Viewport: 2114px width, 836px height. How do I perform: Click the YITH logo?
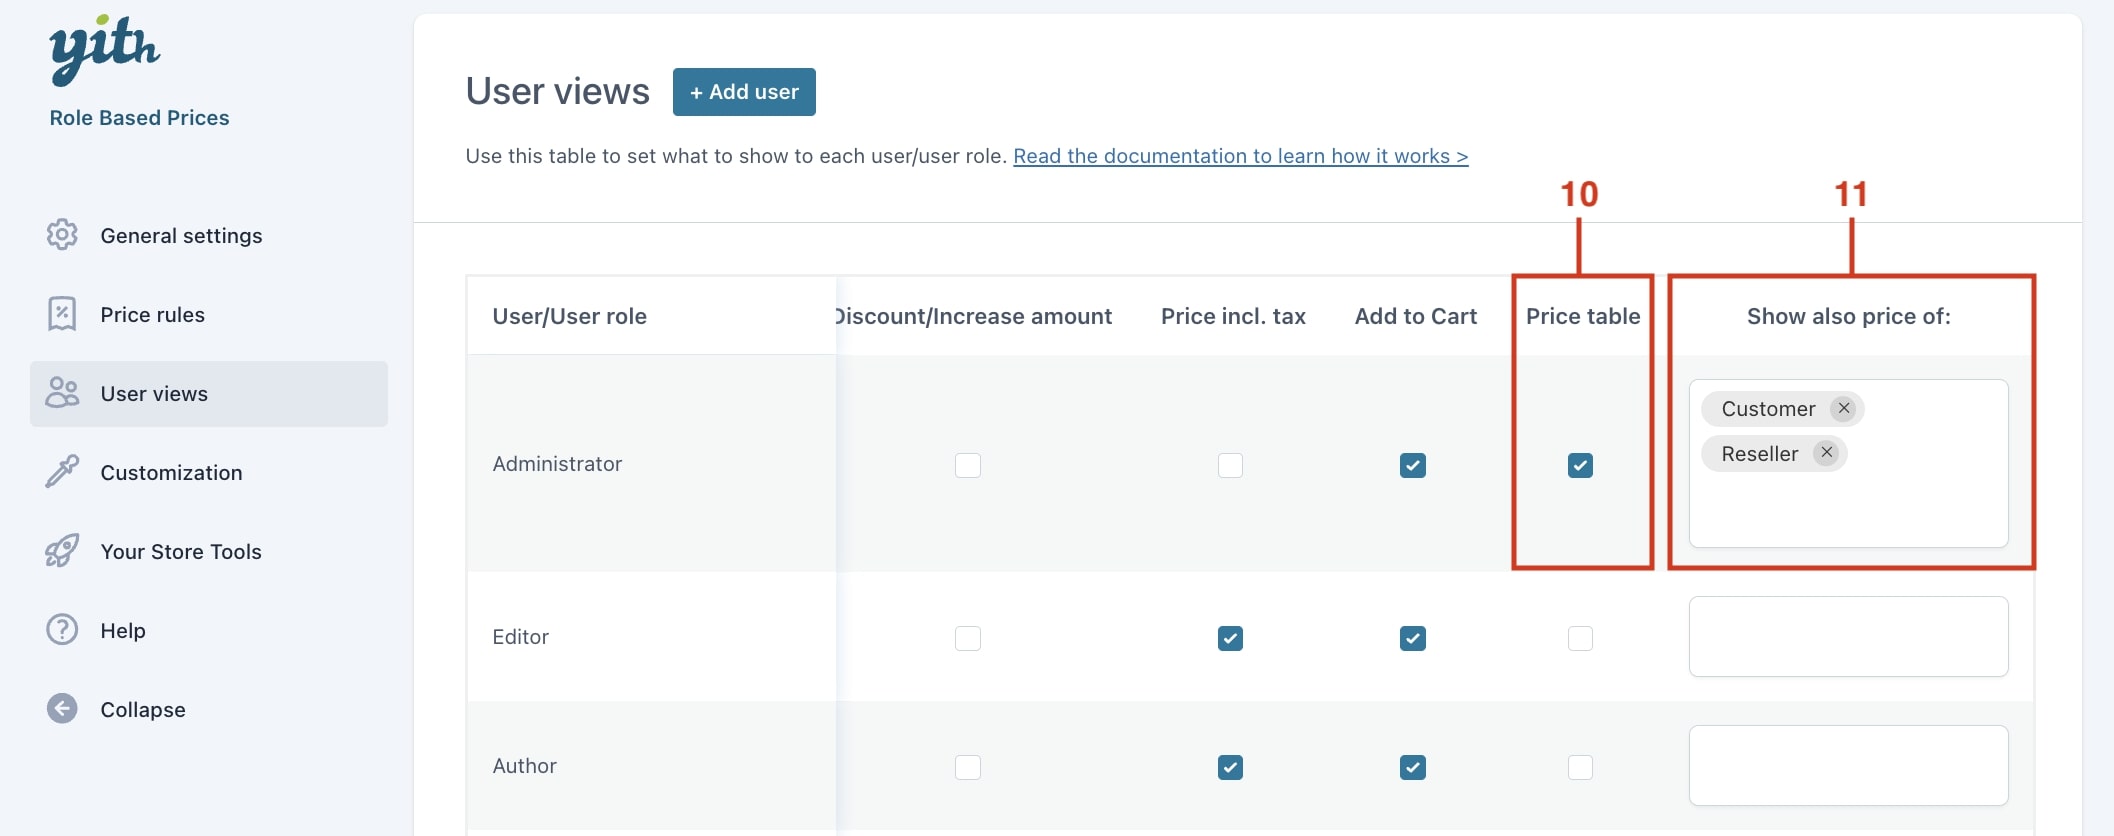[104, 49]
